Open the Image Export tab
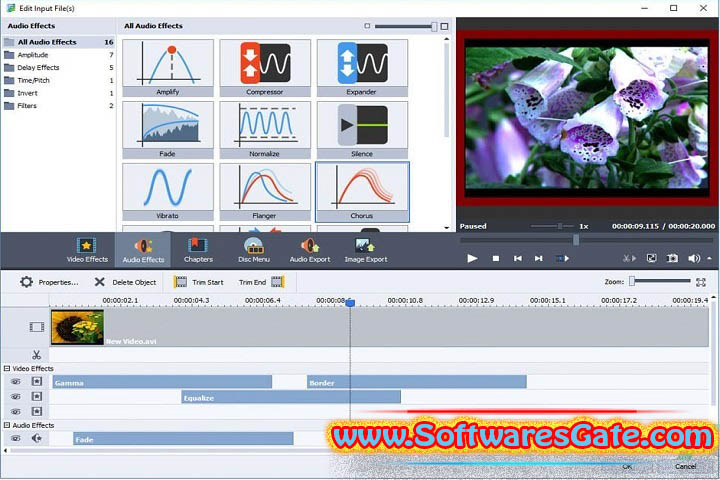The image size is (720, 480). [x=366, y=250]
